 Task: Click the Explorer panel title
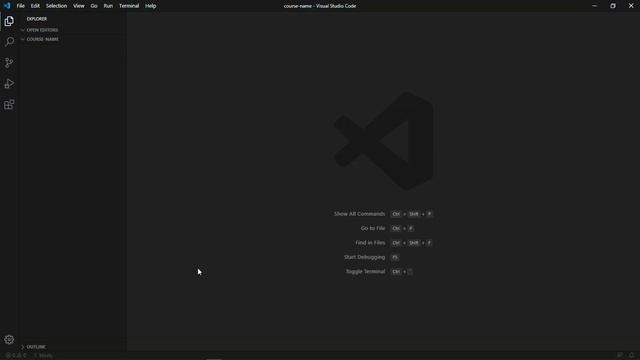pyautogui.click(x=37, y=19)
